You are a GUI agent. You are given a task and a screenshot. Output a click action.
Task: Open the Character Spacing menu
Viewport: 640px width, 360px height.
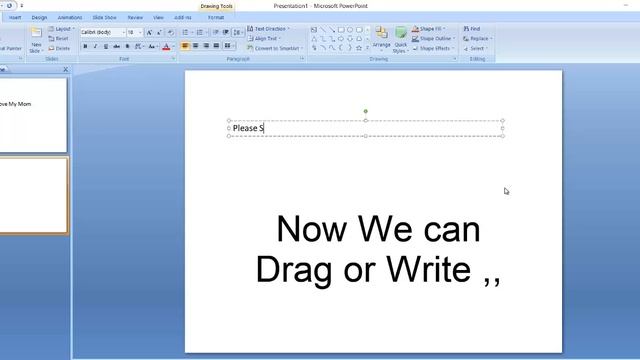139,47
